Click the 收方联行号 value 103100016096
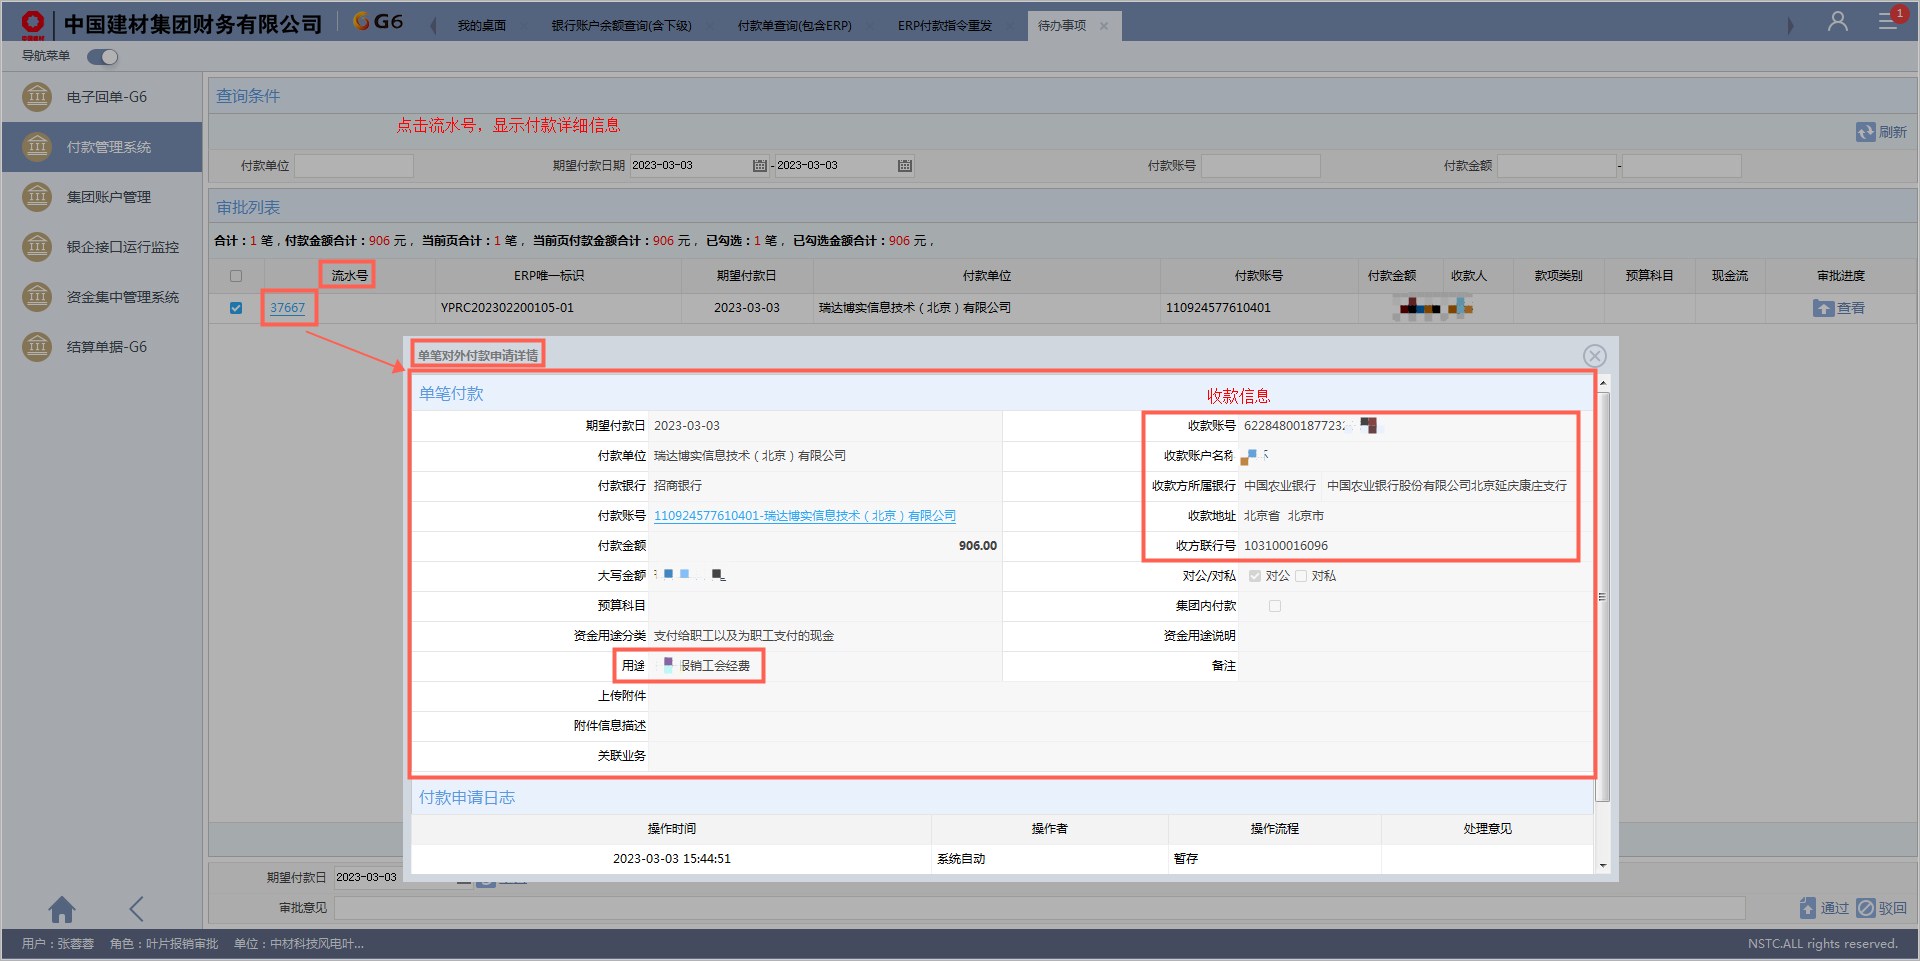 point(1286,546)
